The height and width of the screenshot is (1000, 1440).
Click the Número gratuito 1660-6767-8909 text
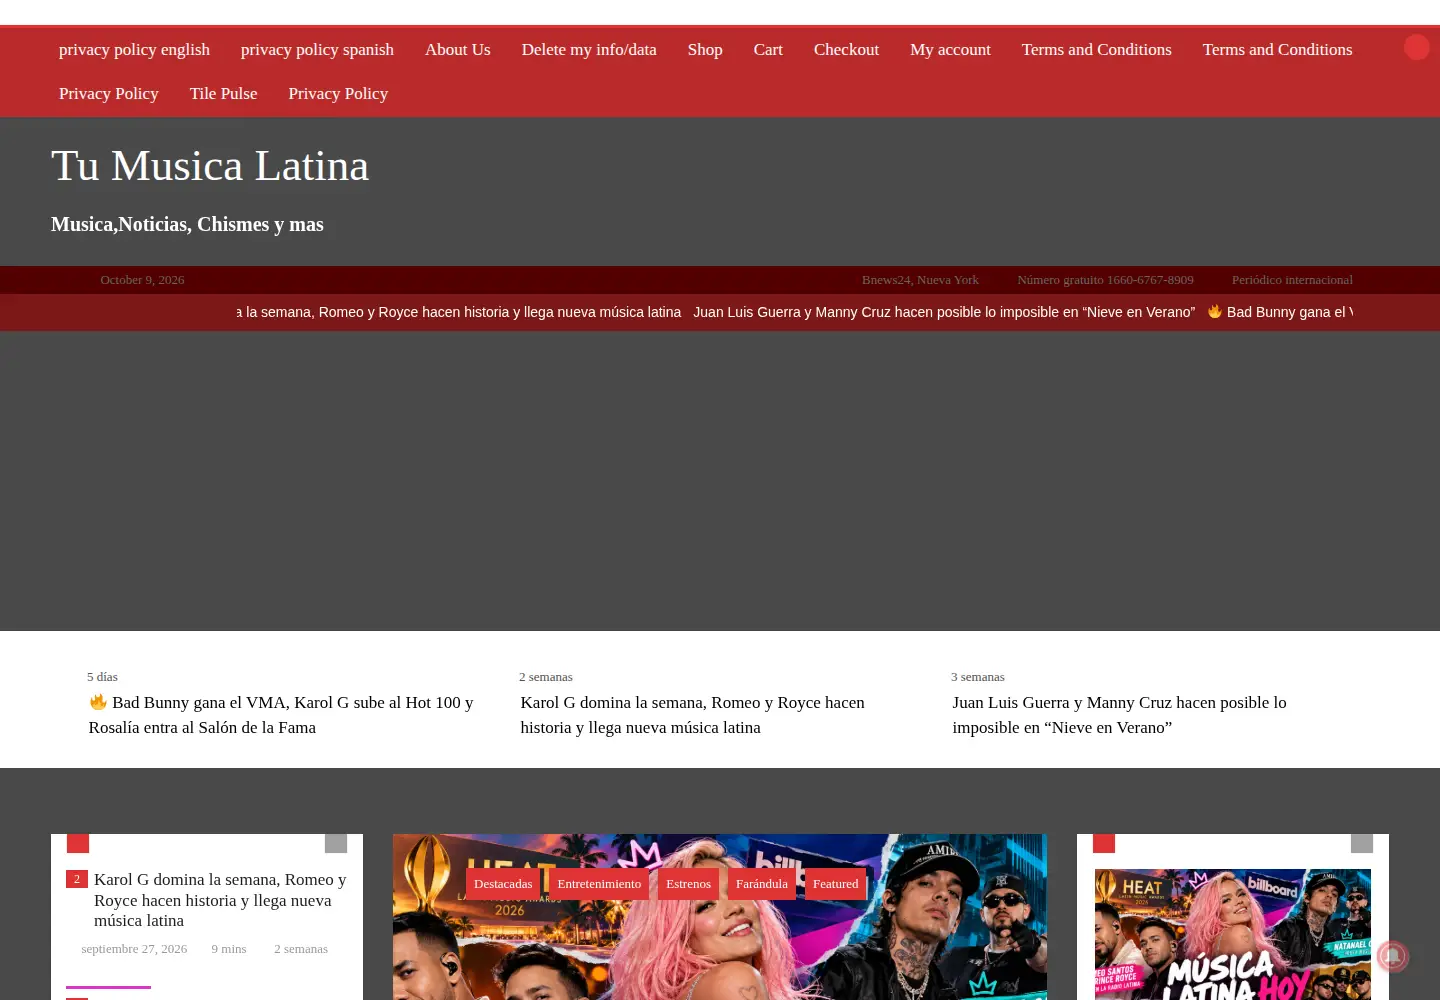(x=1105, y=280)
